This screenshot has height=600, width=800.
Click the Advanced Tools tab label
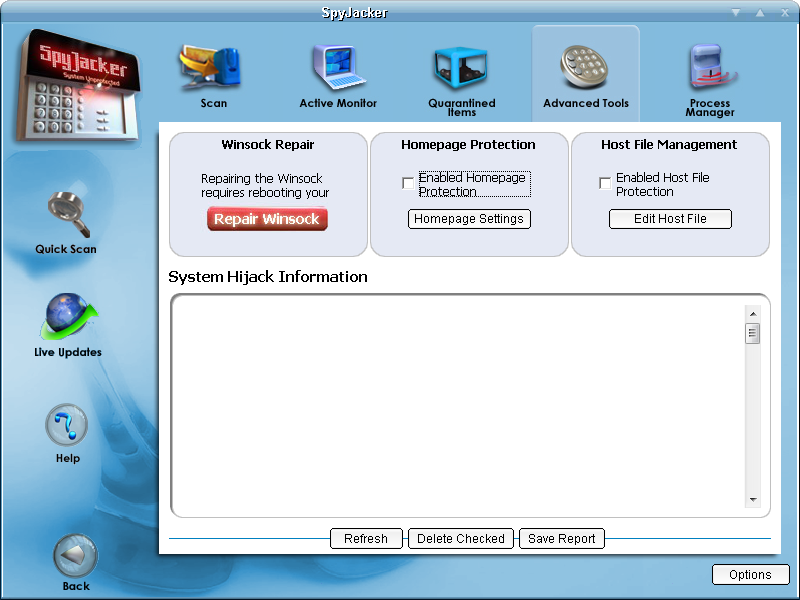tap(586, 103)
